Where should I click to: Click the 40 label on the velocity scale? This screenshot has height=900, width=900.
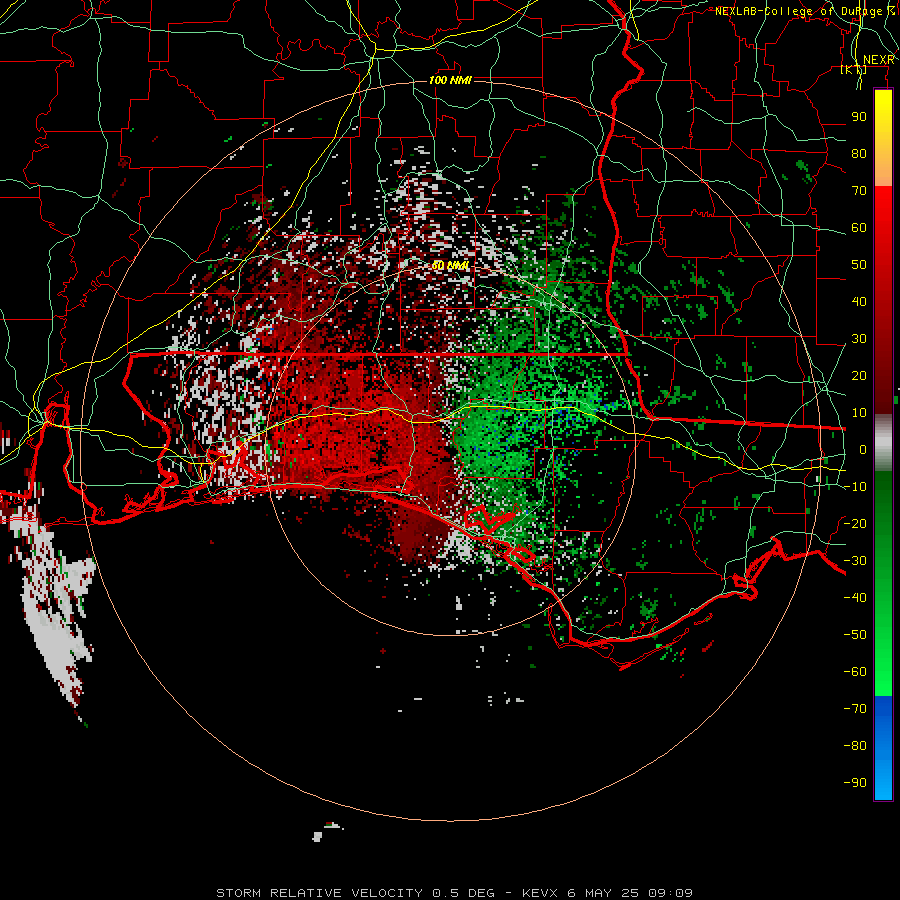pyautogui.click(x=859, y=302)
